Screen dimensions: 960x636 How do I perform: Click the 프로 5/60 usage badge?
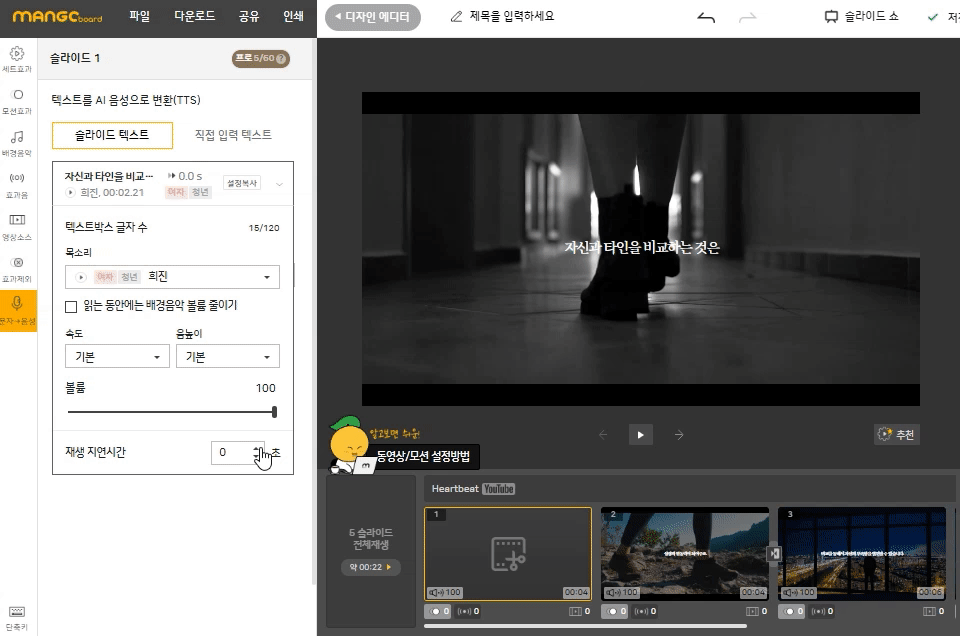pyautogui.click(x=260, y=59)
